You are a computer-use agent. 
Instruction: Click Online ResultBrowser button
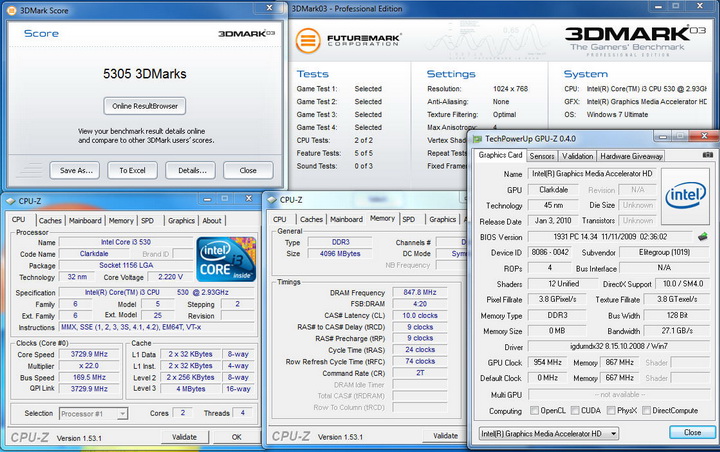[x=145, y=106]
